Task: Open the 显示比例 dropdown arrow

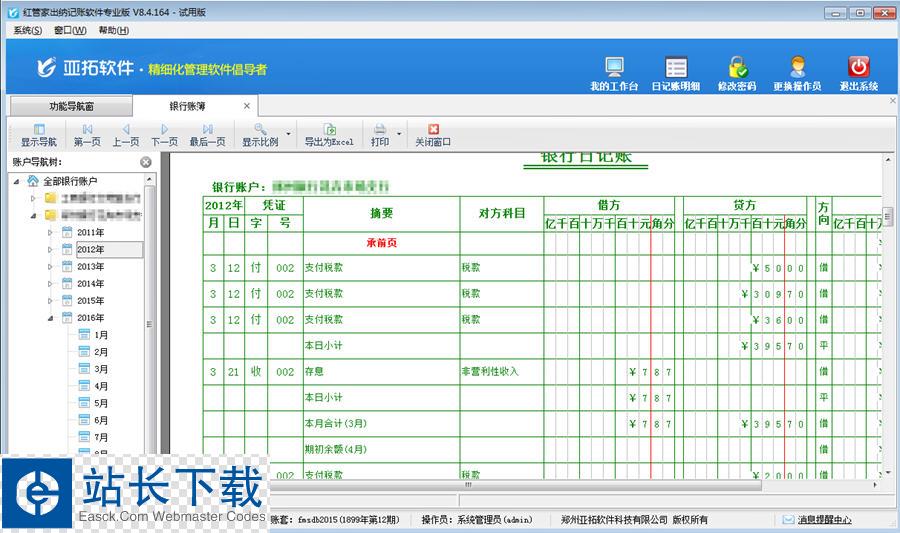Action: pos(289,135)
